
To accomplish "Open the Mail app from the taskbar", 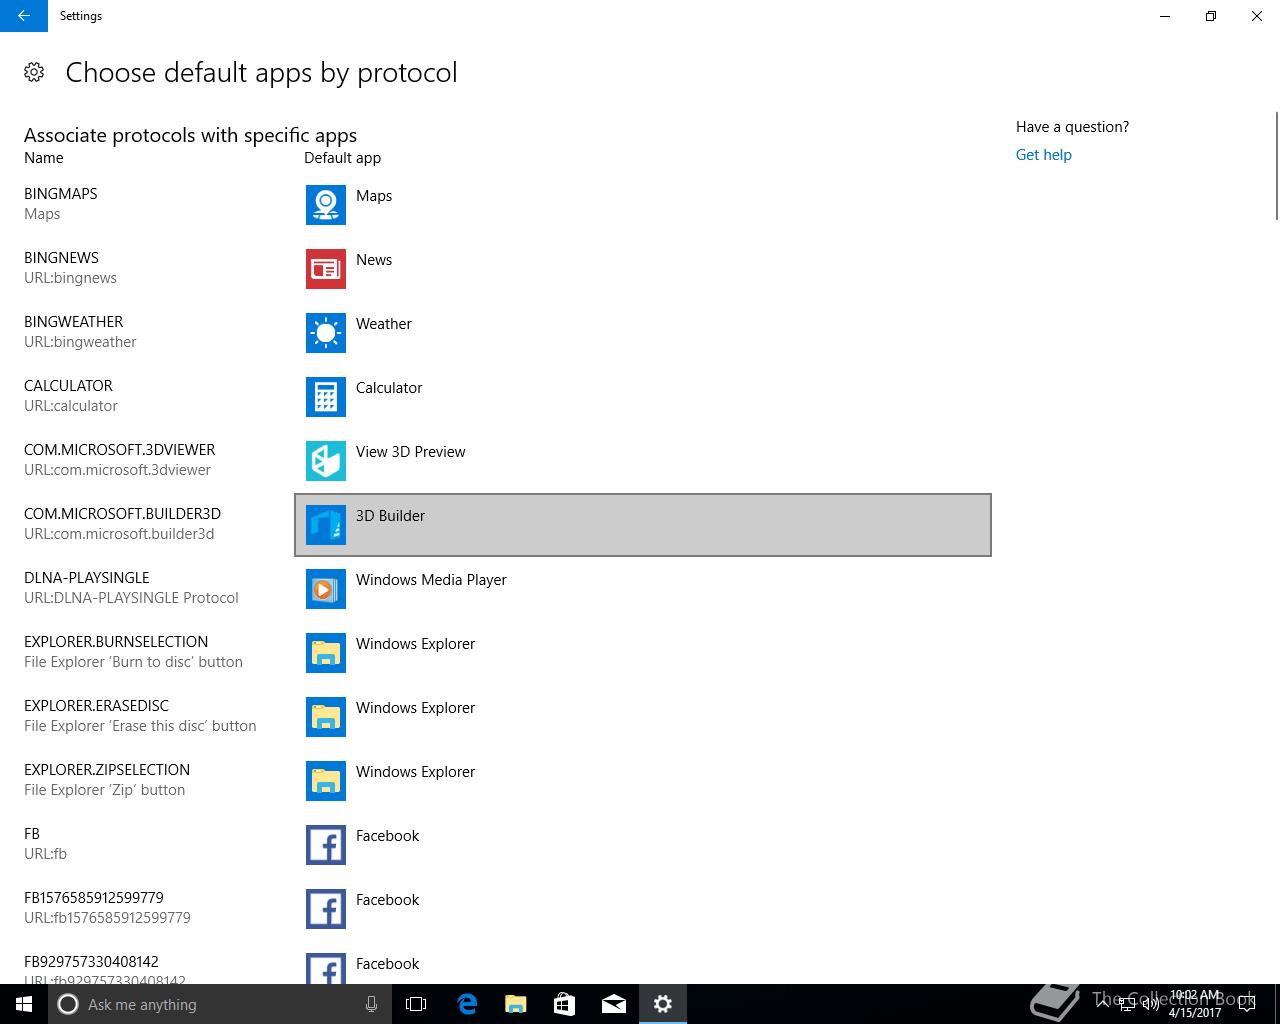I will (x=613, y=1004).
